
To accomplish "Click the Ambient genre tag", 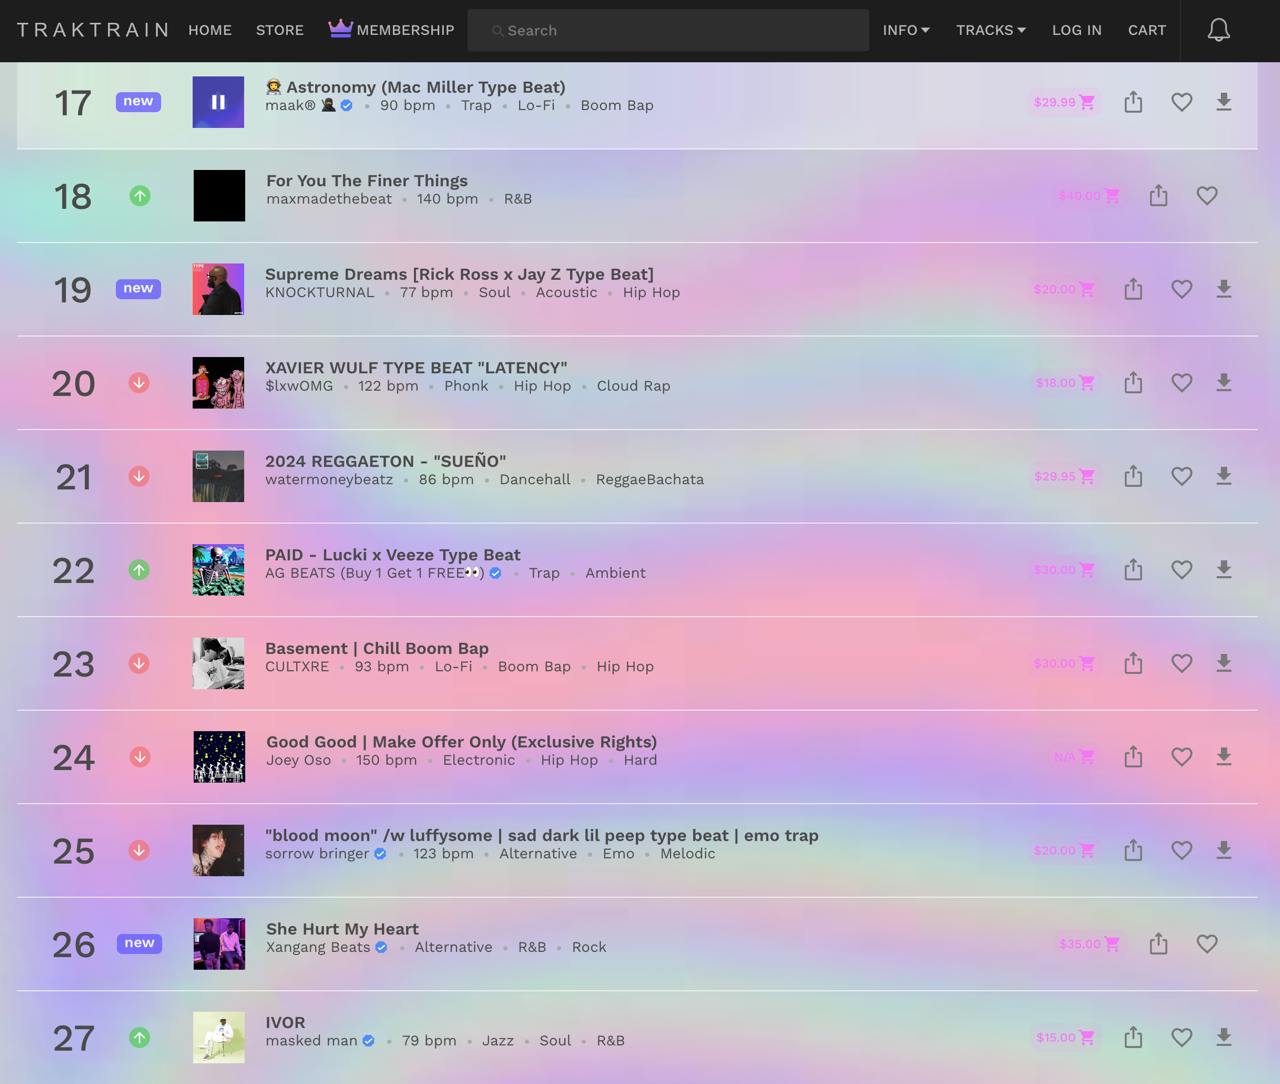I will [x=615, y=573].
